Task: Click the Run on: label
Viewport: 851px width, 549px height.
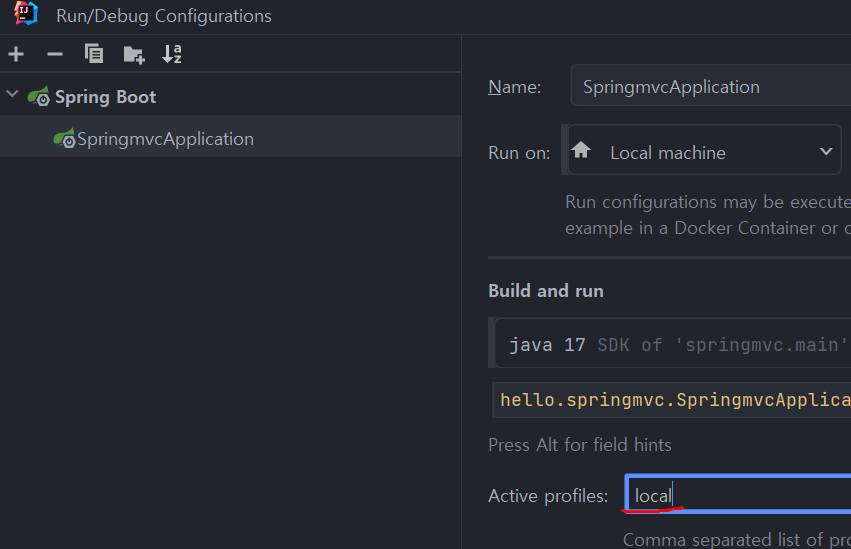Action: 519,153
